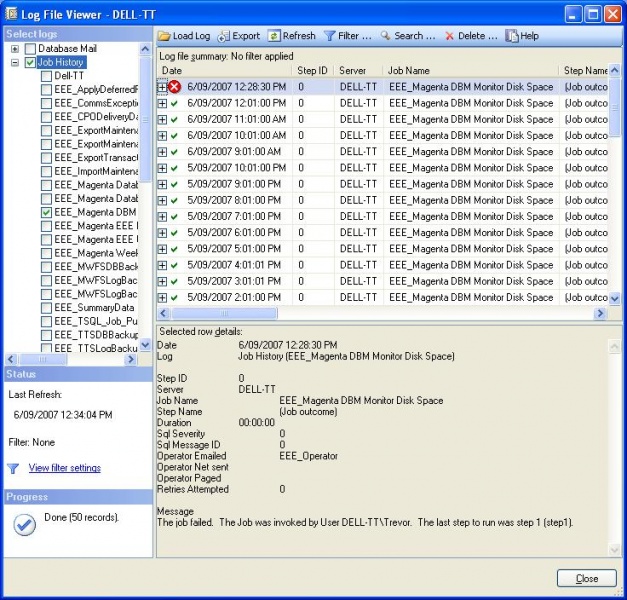Click the Load Log folder icon
This screenshot has height=600, width=627.
164,36
